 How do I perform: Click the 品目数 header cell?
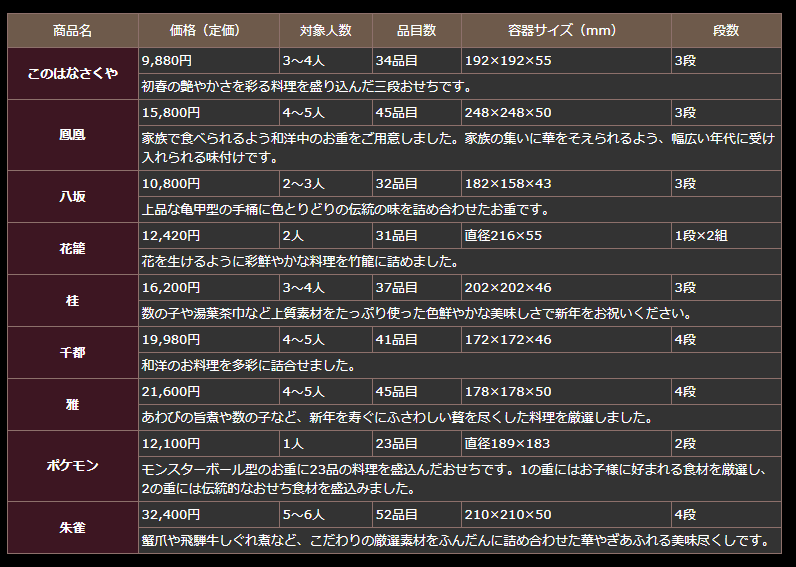pos(416,31)
